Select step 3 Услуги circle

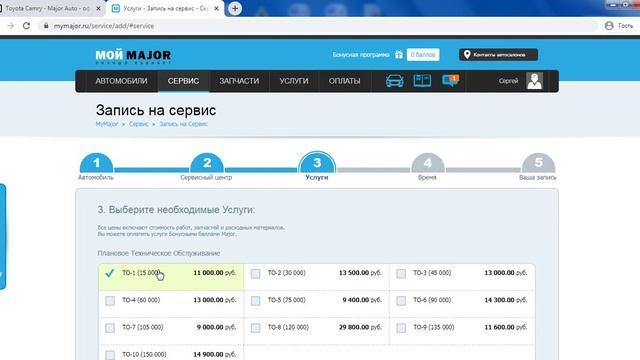[317, 162]
